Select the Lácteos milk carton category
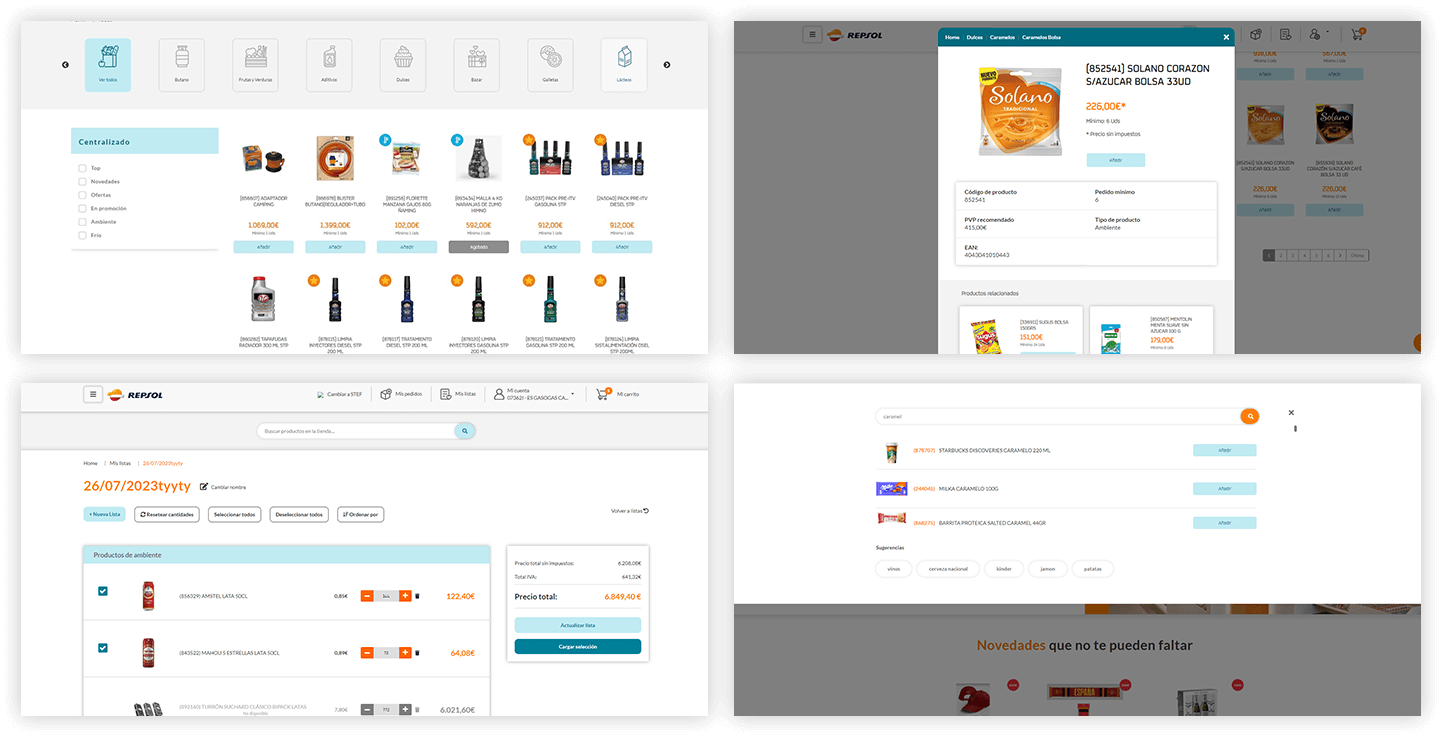The image size is (1448, 747). (x=624, y=65)
